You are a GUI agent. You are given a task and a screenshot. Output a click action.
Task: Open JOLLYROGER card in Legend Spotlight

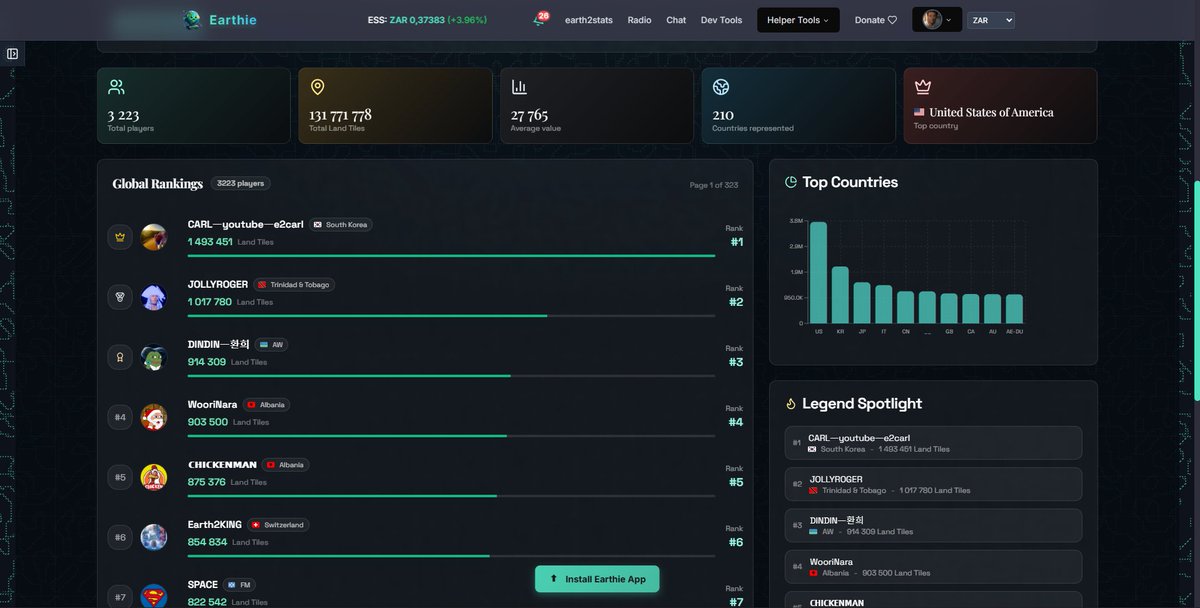click(x=933, y=484)
